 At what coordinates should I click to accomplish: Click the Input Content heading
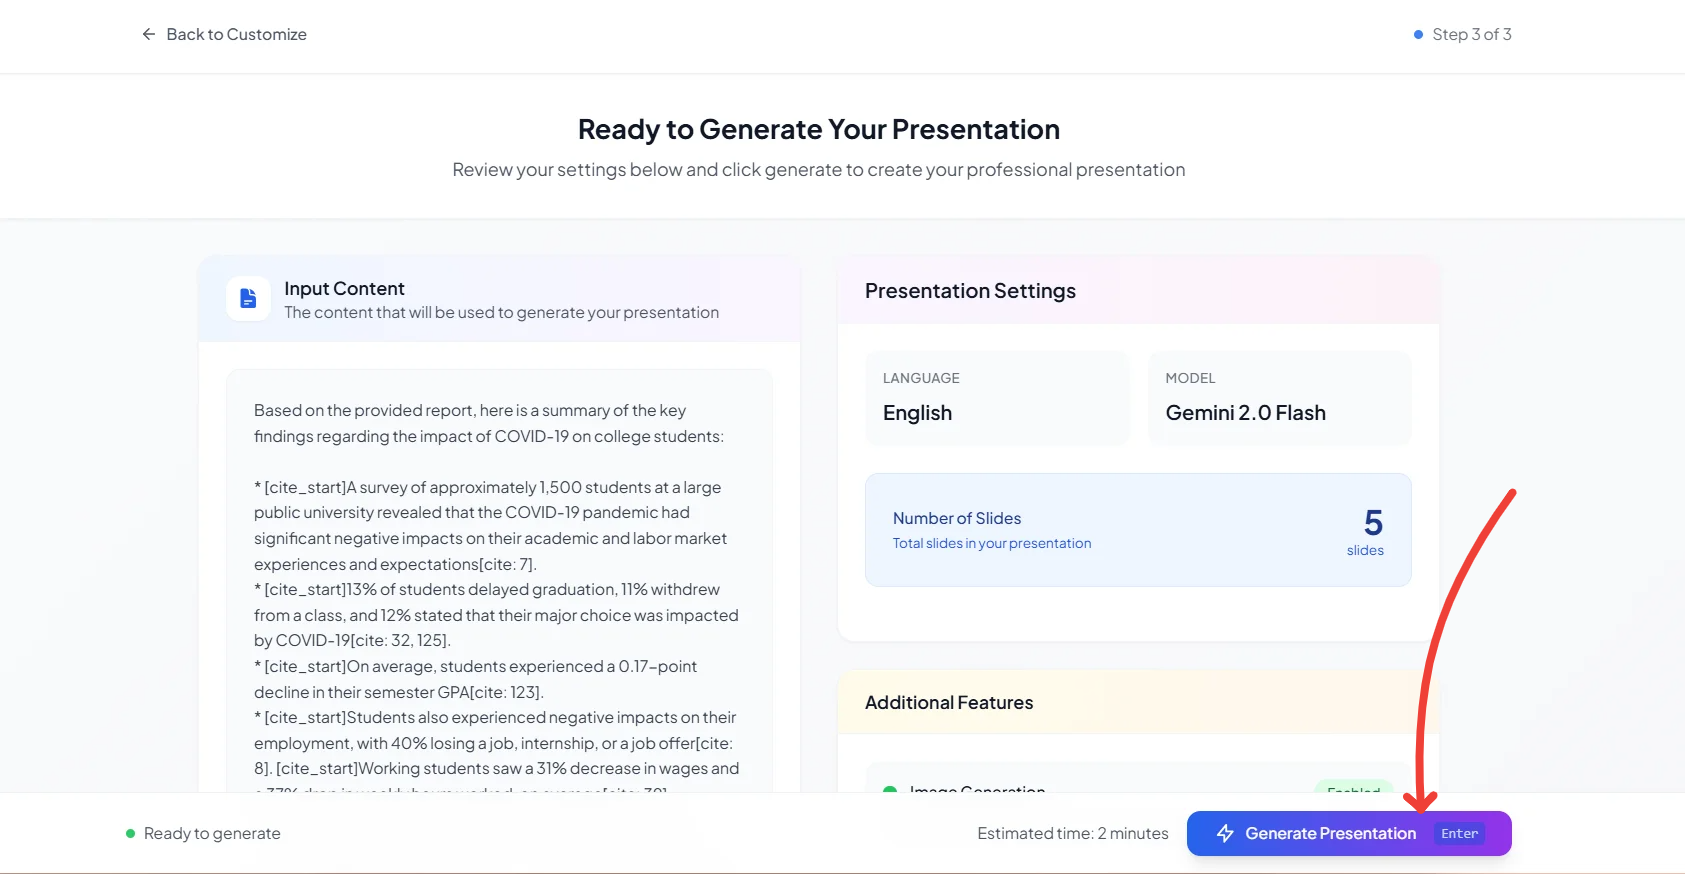[344, 289]
